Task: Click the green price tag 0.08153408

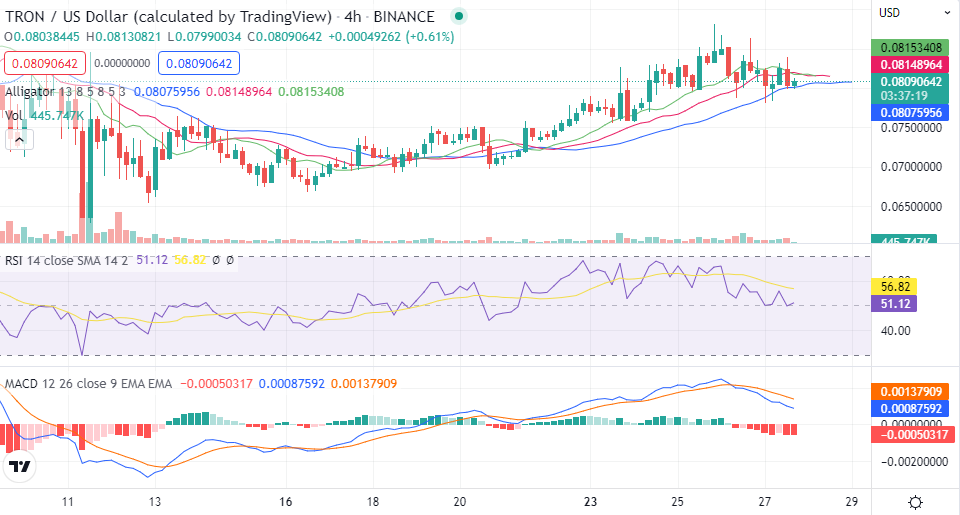Action: (x=910, y=48)
